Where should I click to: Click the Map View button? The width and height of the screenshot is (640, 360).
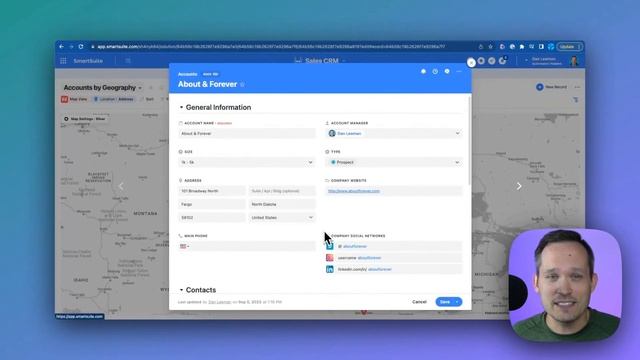(x=74, y=99)
